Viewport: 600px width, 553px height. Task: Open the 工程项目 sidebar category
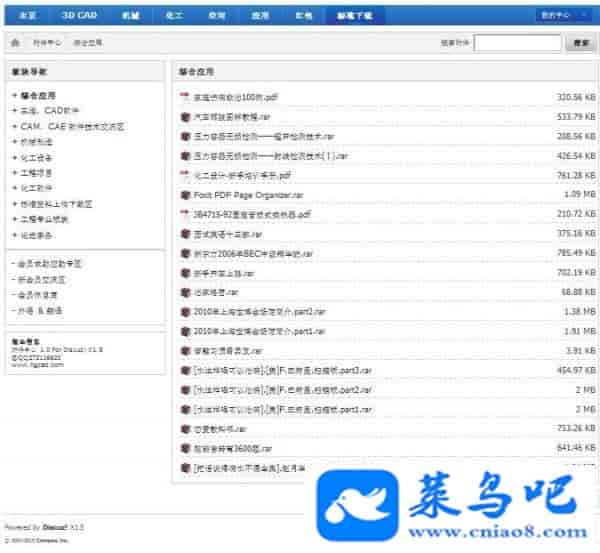click(x=36, y=173)
